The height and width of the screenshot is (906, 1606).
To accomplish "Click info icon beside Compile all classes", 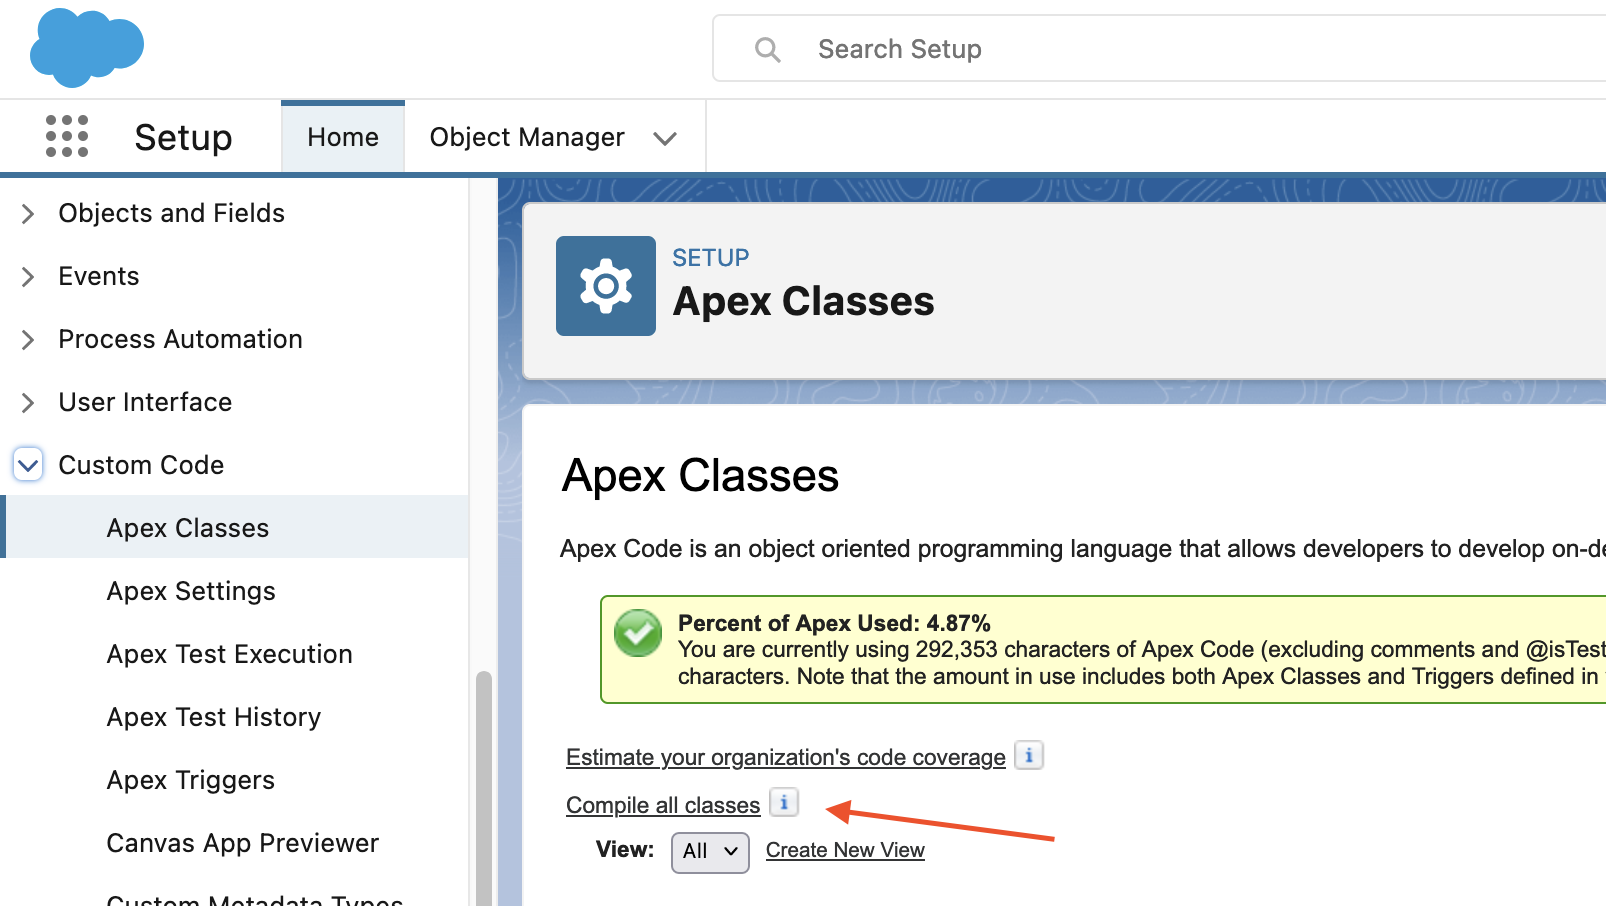I will [784, 803].
